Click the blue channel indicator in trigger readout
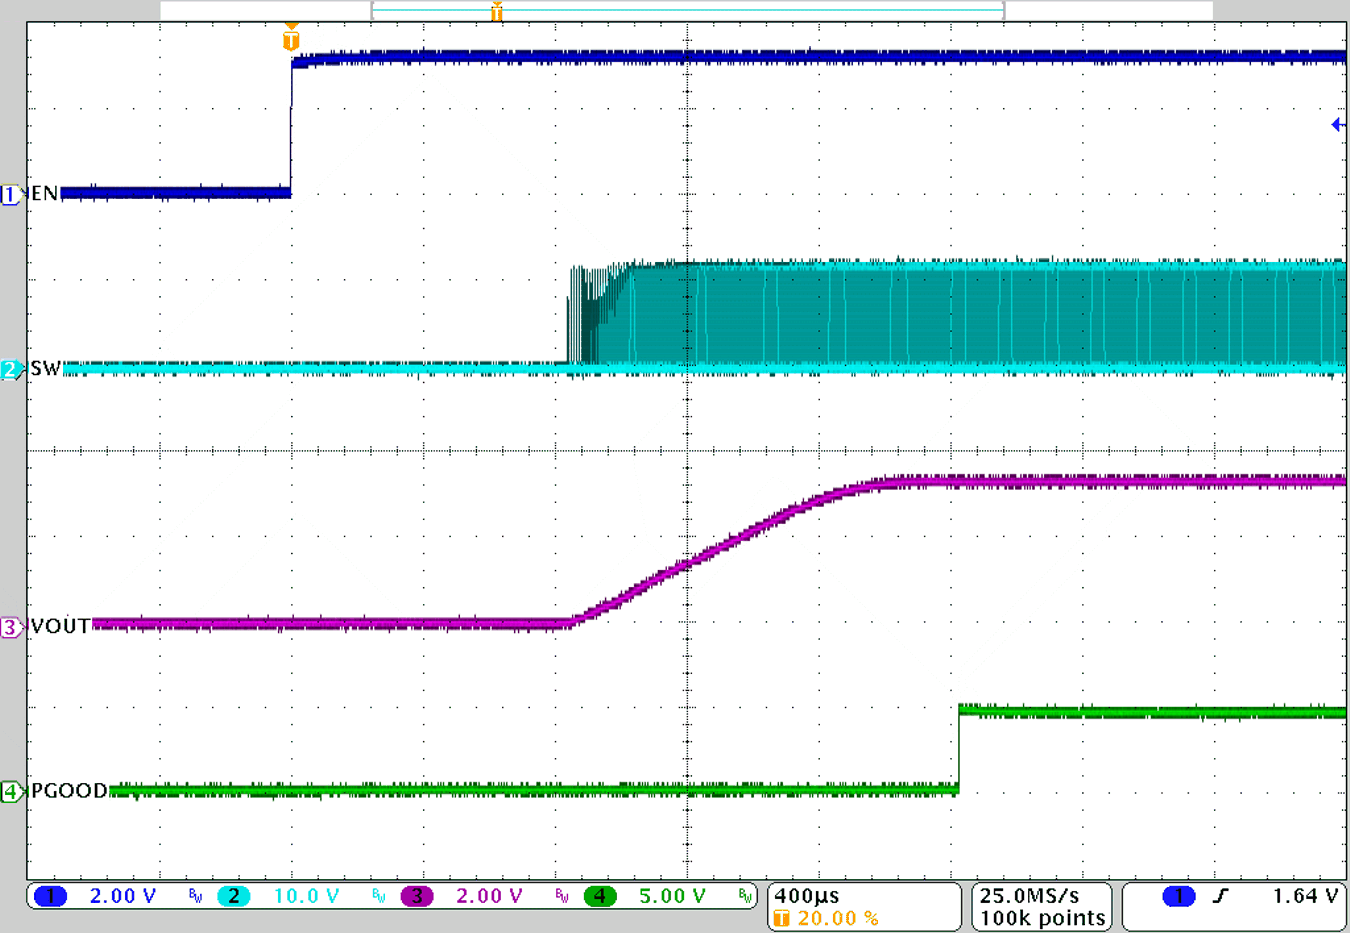 [1178, 896]
